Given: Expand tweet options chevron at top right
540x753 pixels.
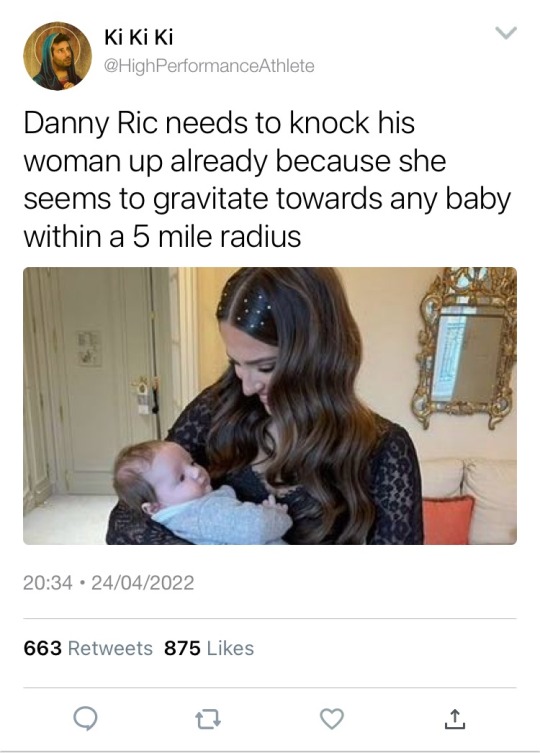Looking at the screenshot, I should 506,33.
